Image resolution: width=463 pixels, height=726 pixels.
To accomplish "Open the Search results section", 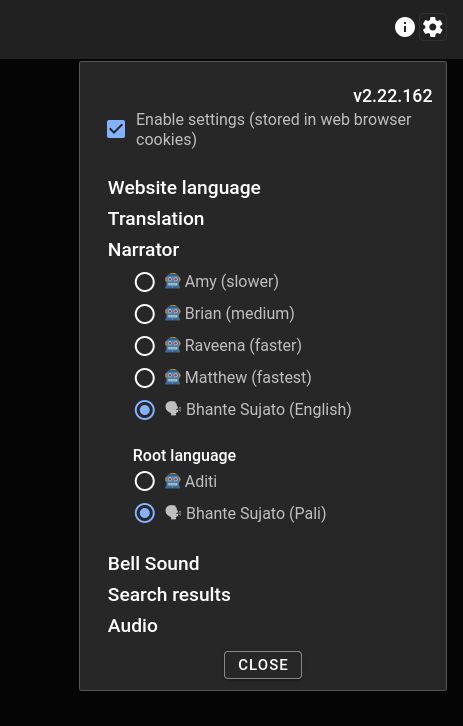I will pyautogui.click(x=169, y=595).
